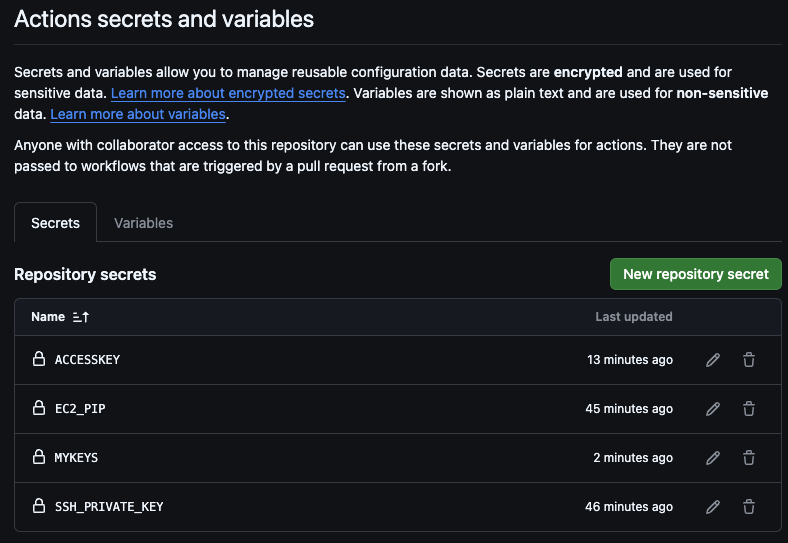Sort secrets using the Name sort arrow
The image size is (788, 543).
coord(81,317)
